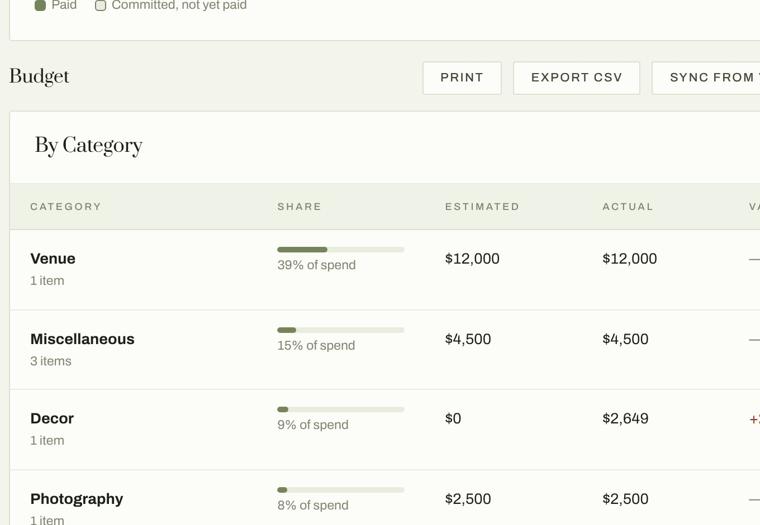
Task: Click the Committed, not yet paid swatch
Action: 100,5
